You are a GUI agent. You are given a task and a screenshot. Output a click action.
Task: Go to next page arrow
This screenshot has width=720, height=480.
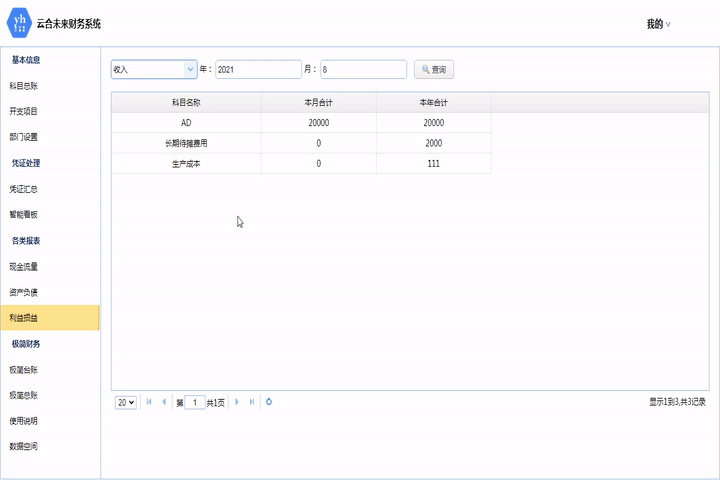coord(237,402)
